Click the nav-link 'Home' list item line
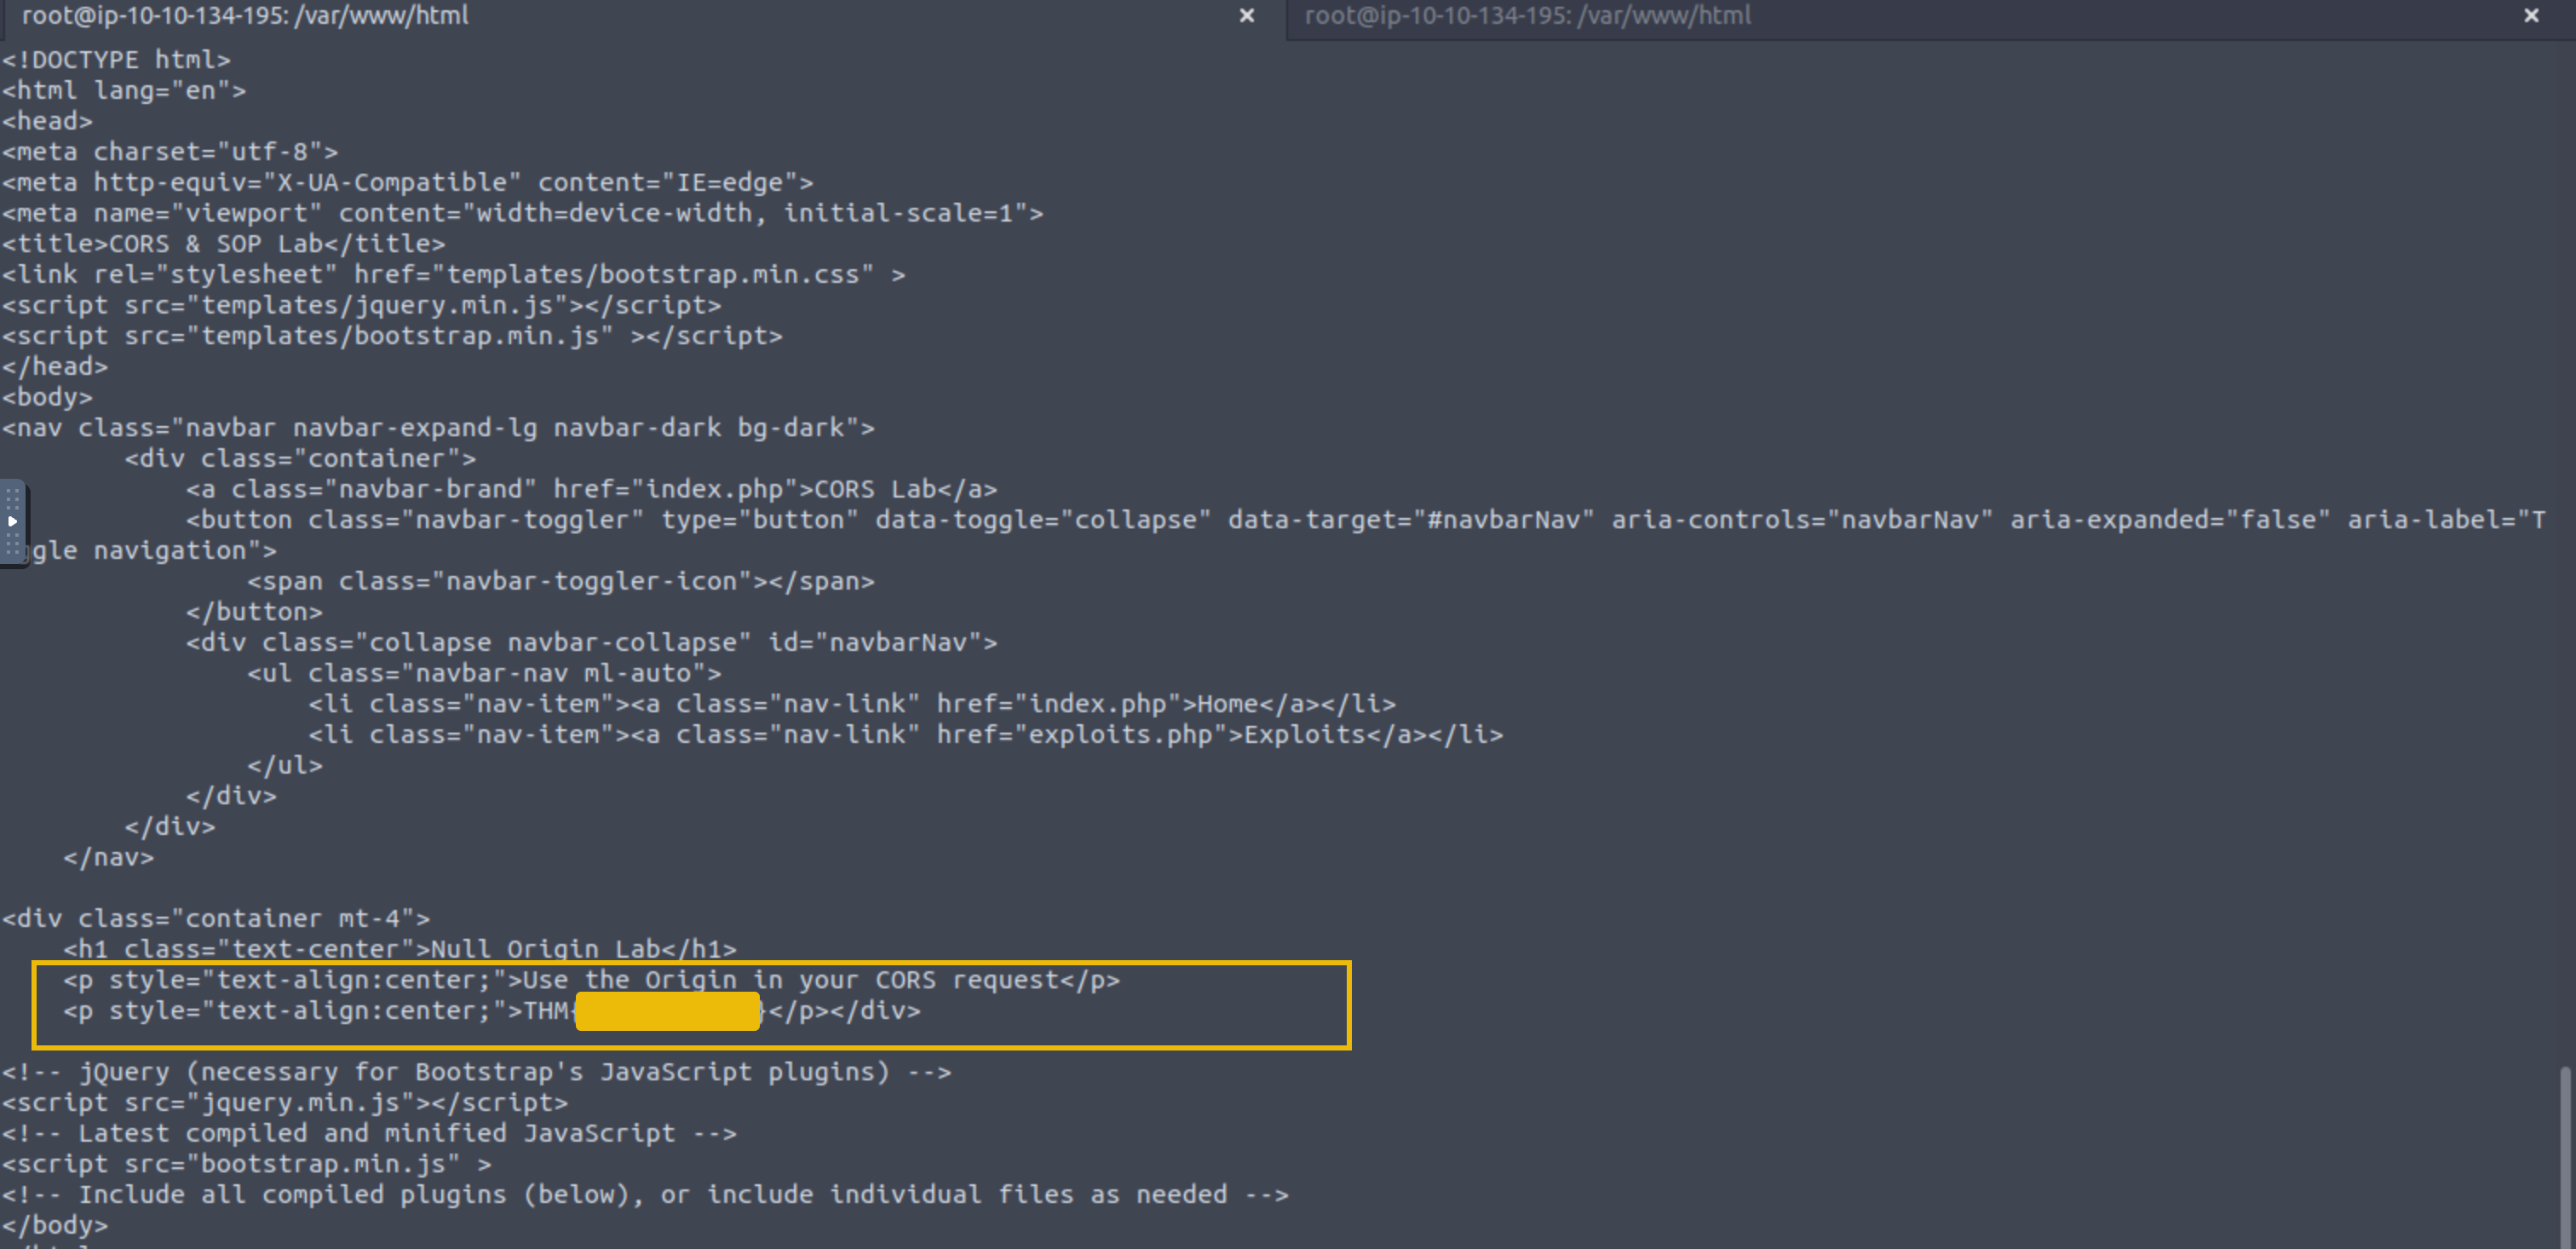The image size is (2576, 1249). [852, 704]
